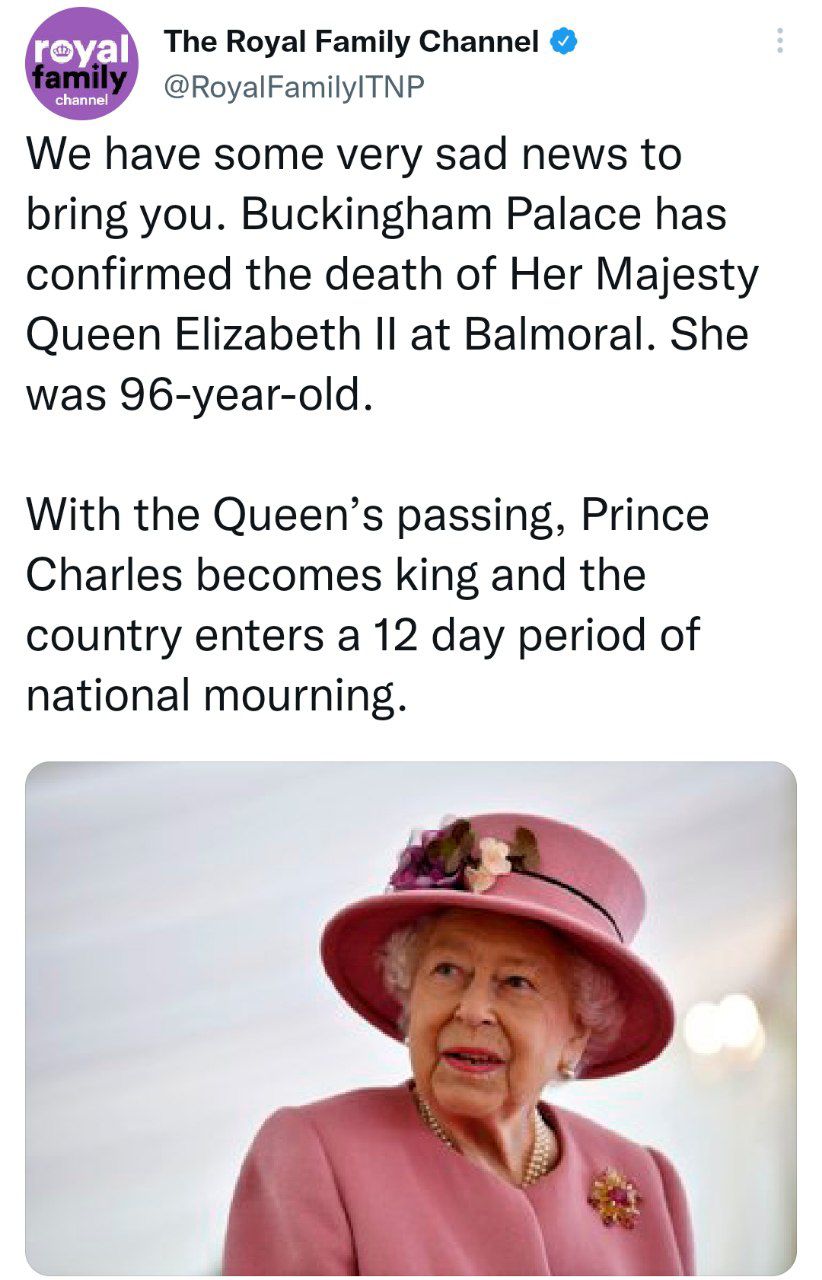
Task: Click the word "channel" inside avatar logo
Action: pos(78,101)
